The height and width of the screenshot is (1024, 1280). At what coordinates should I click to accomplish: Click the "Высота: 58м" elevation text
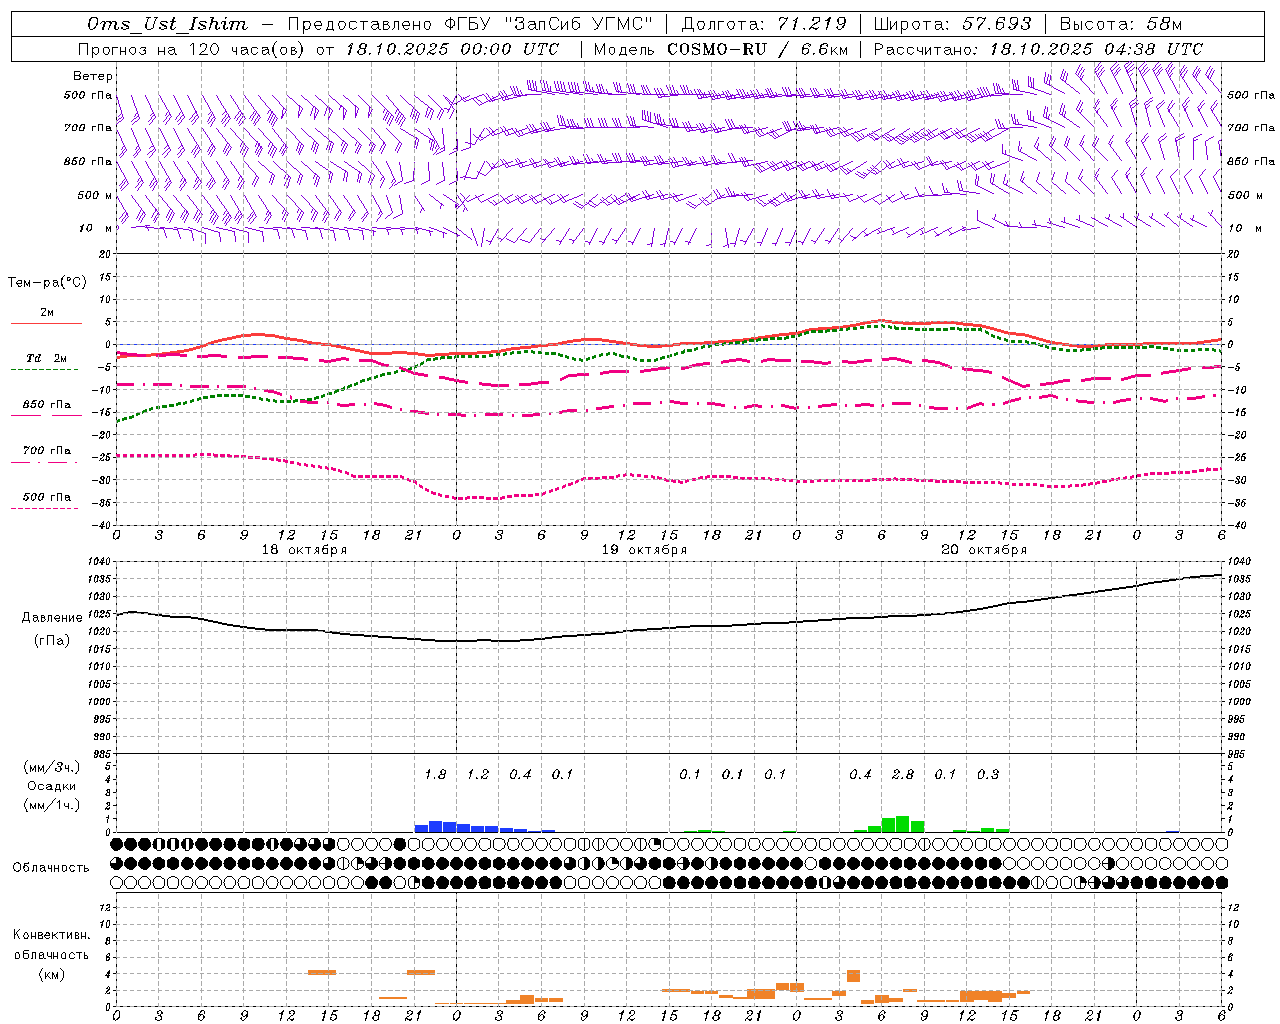1120,24
